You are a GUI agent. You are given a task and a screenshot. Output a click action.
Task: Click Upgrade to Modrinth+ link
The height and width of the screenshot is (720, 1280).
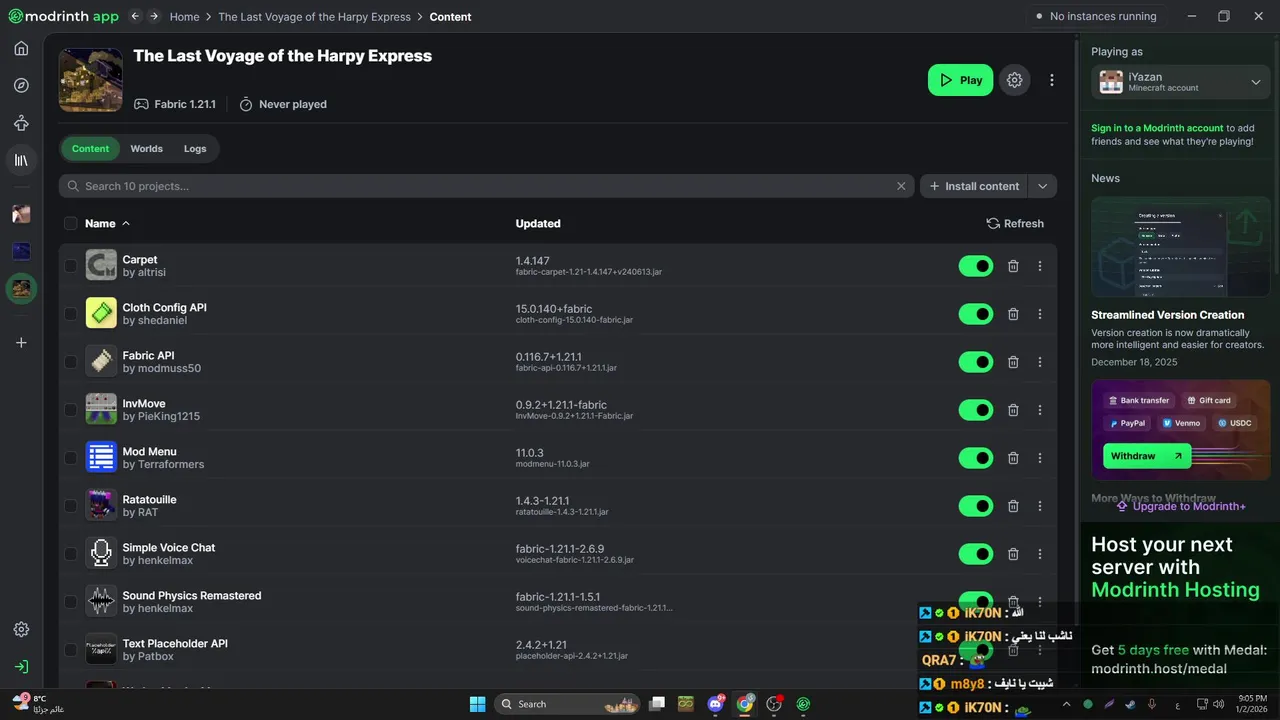[x=1180, y=506]
